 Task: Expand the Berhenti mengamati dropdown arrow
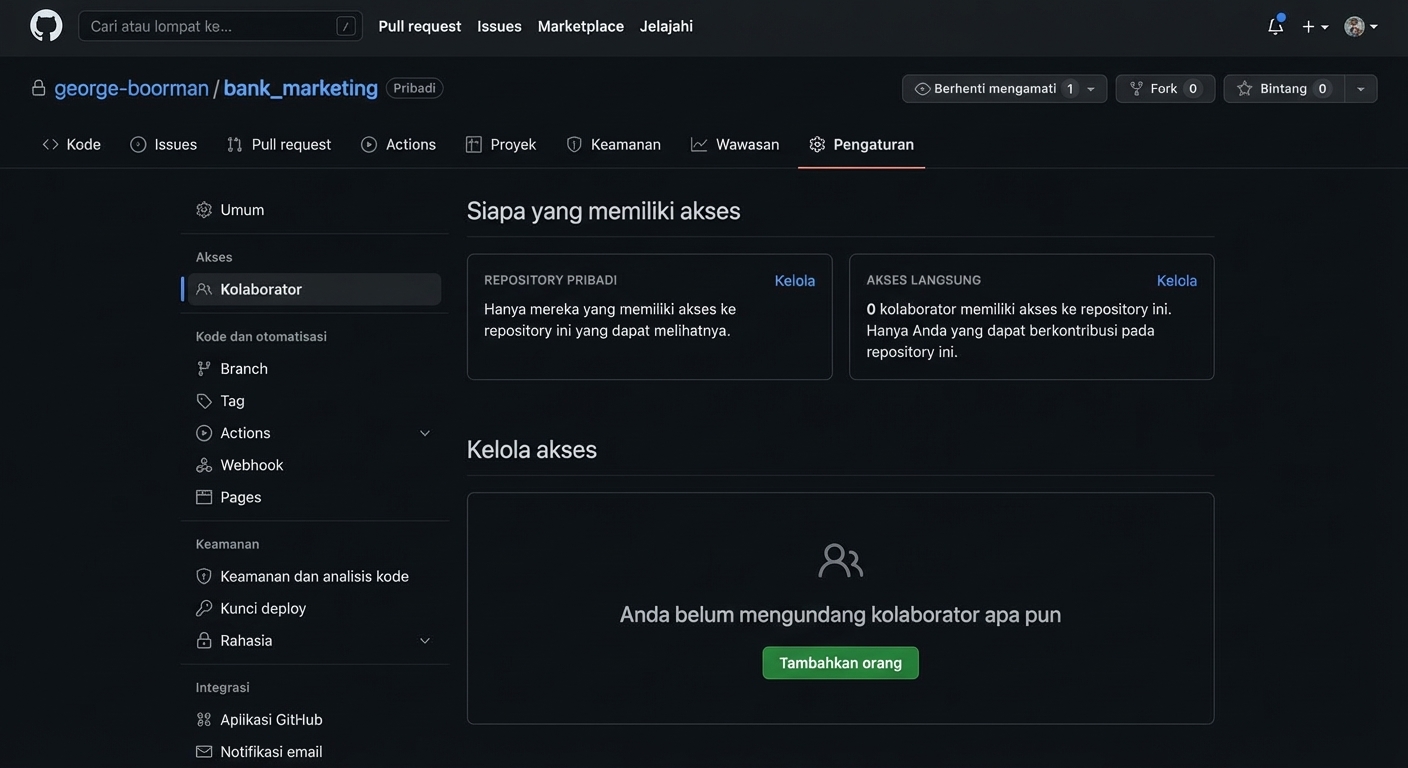click(1091, 89)
